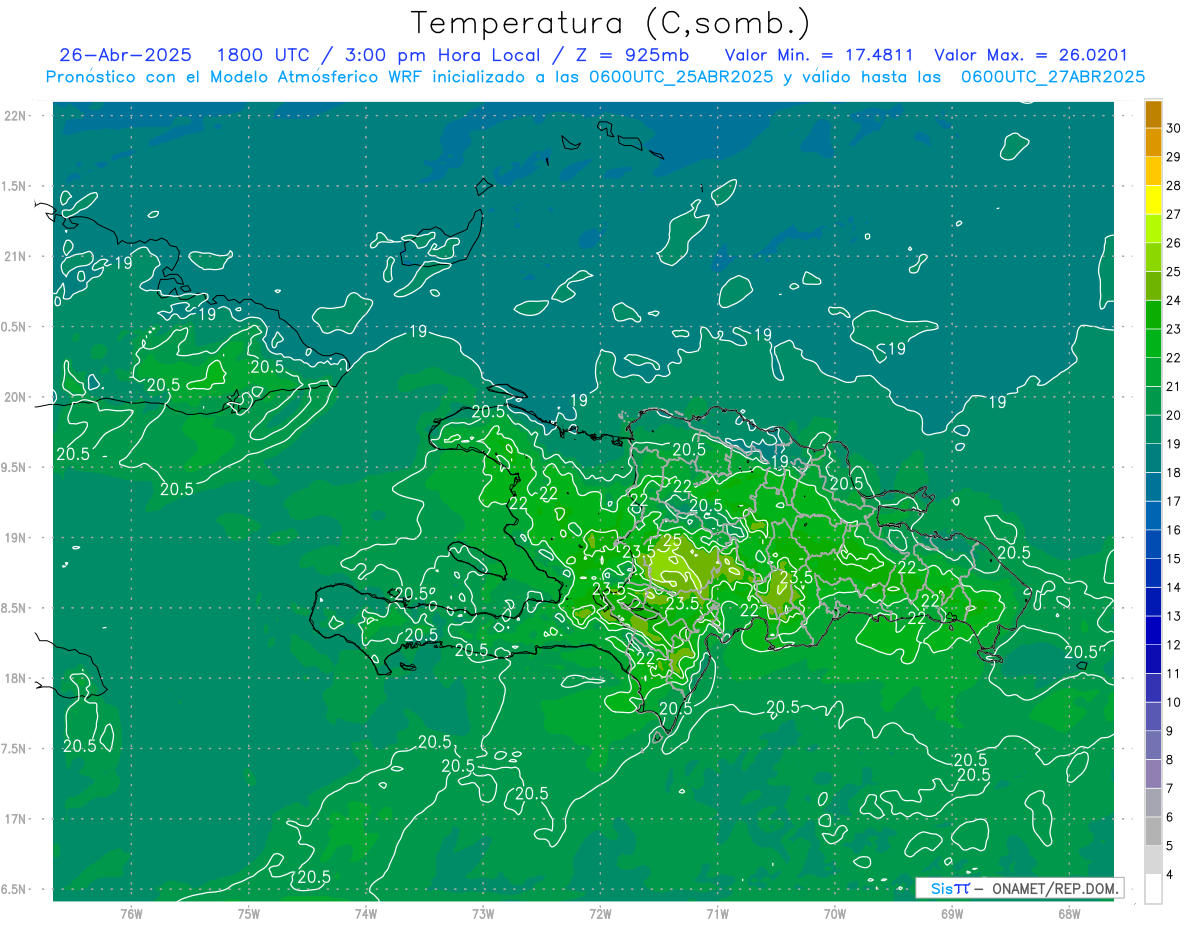Pick the gray band between 5 and 6

(x=1154, y=832)
